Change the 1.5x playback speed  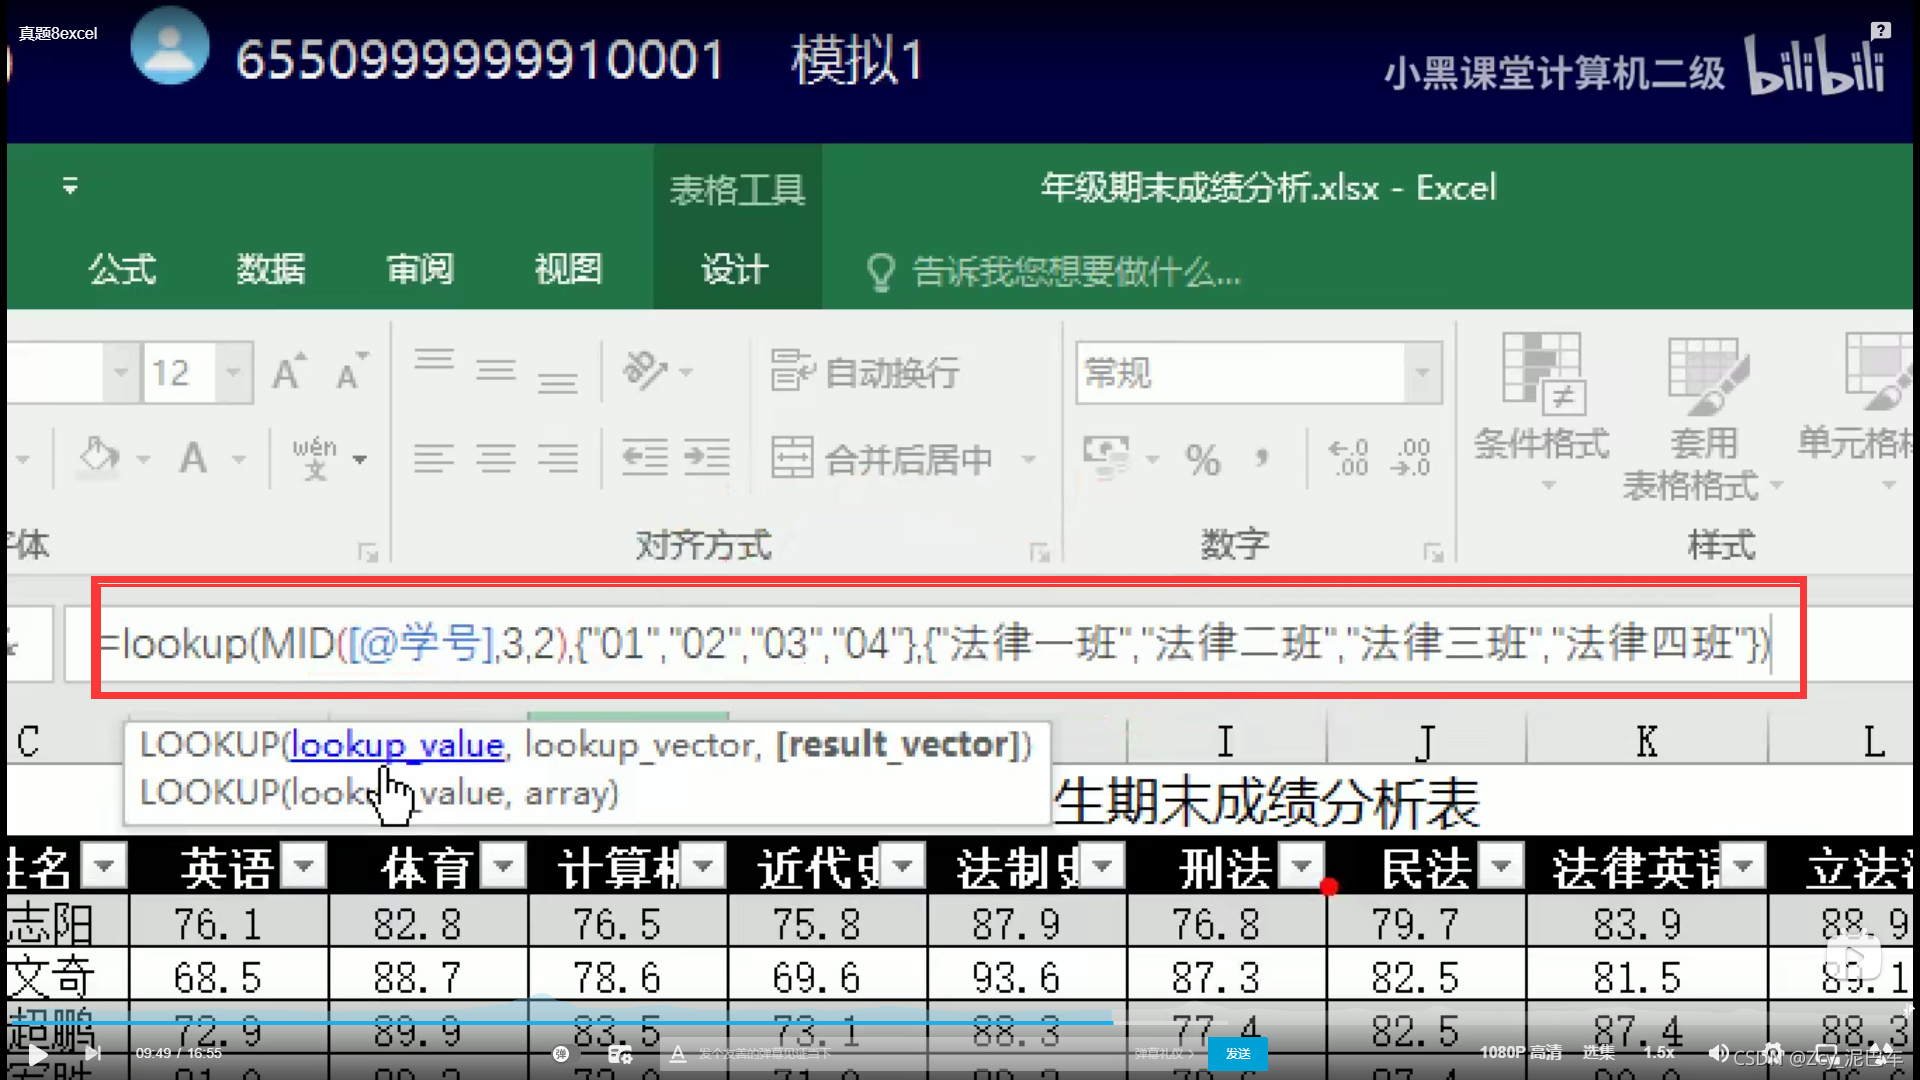(x=1659, y=1052)
